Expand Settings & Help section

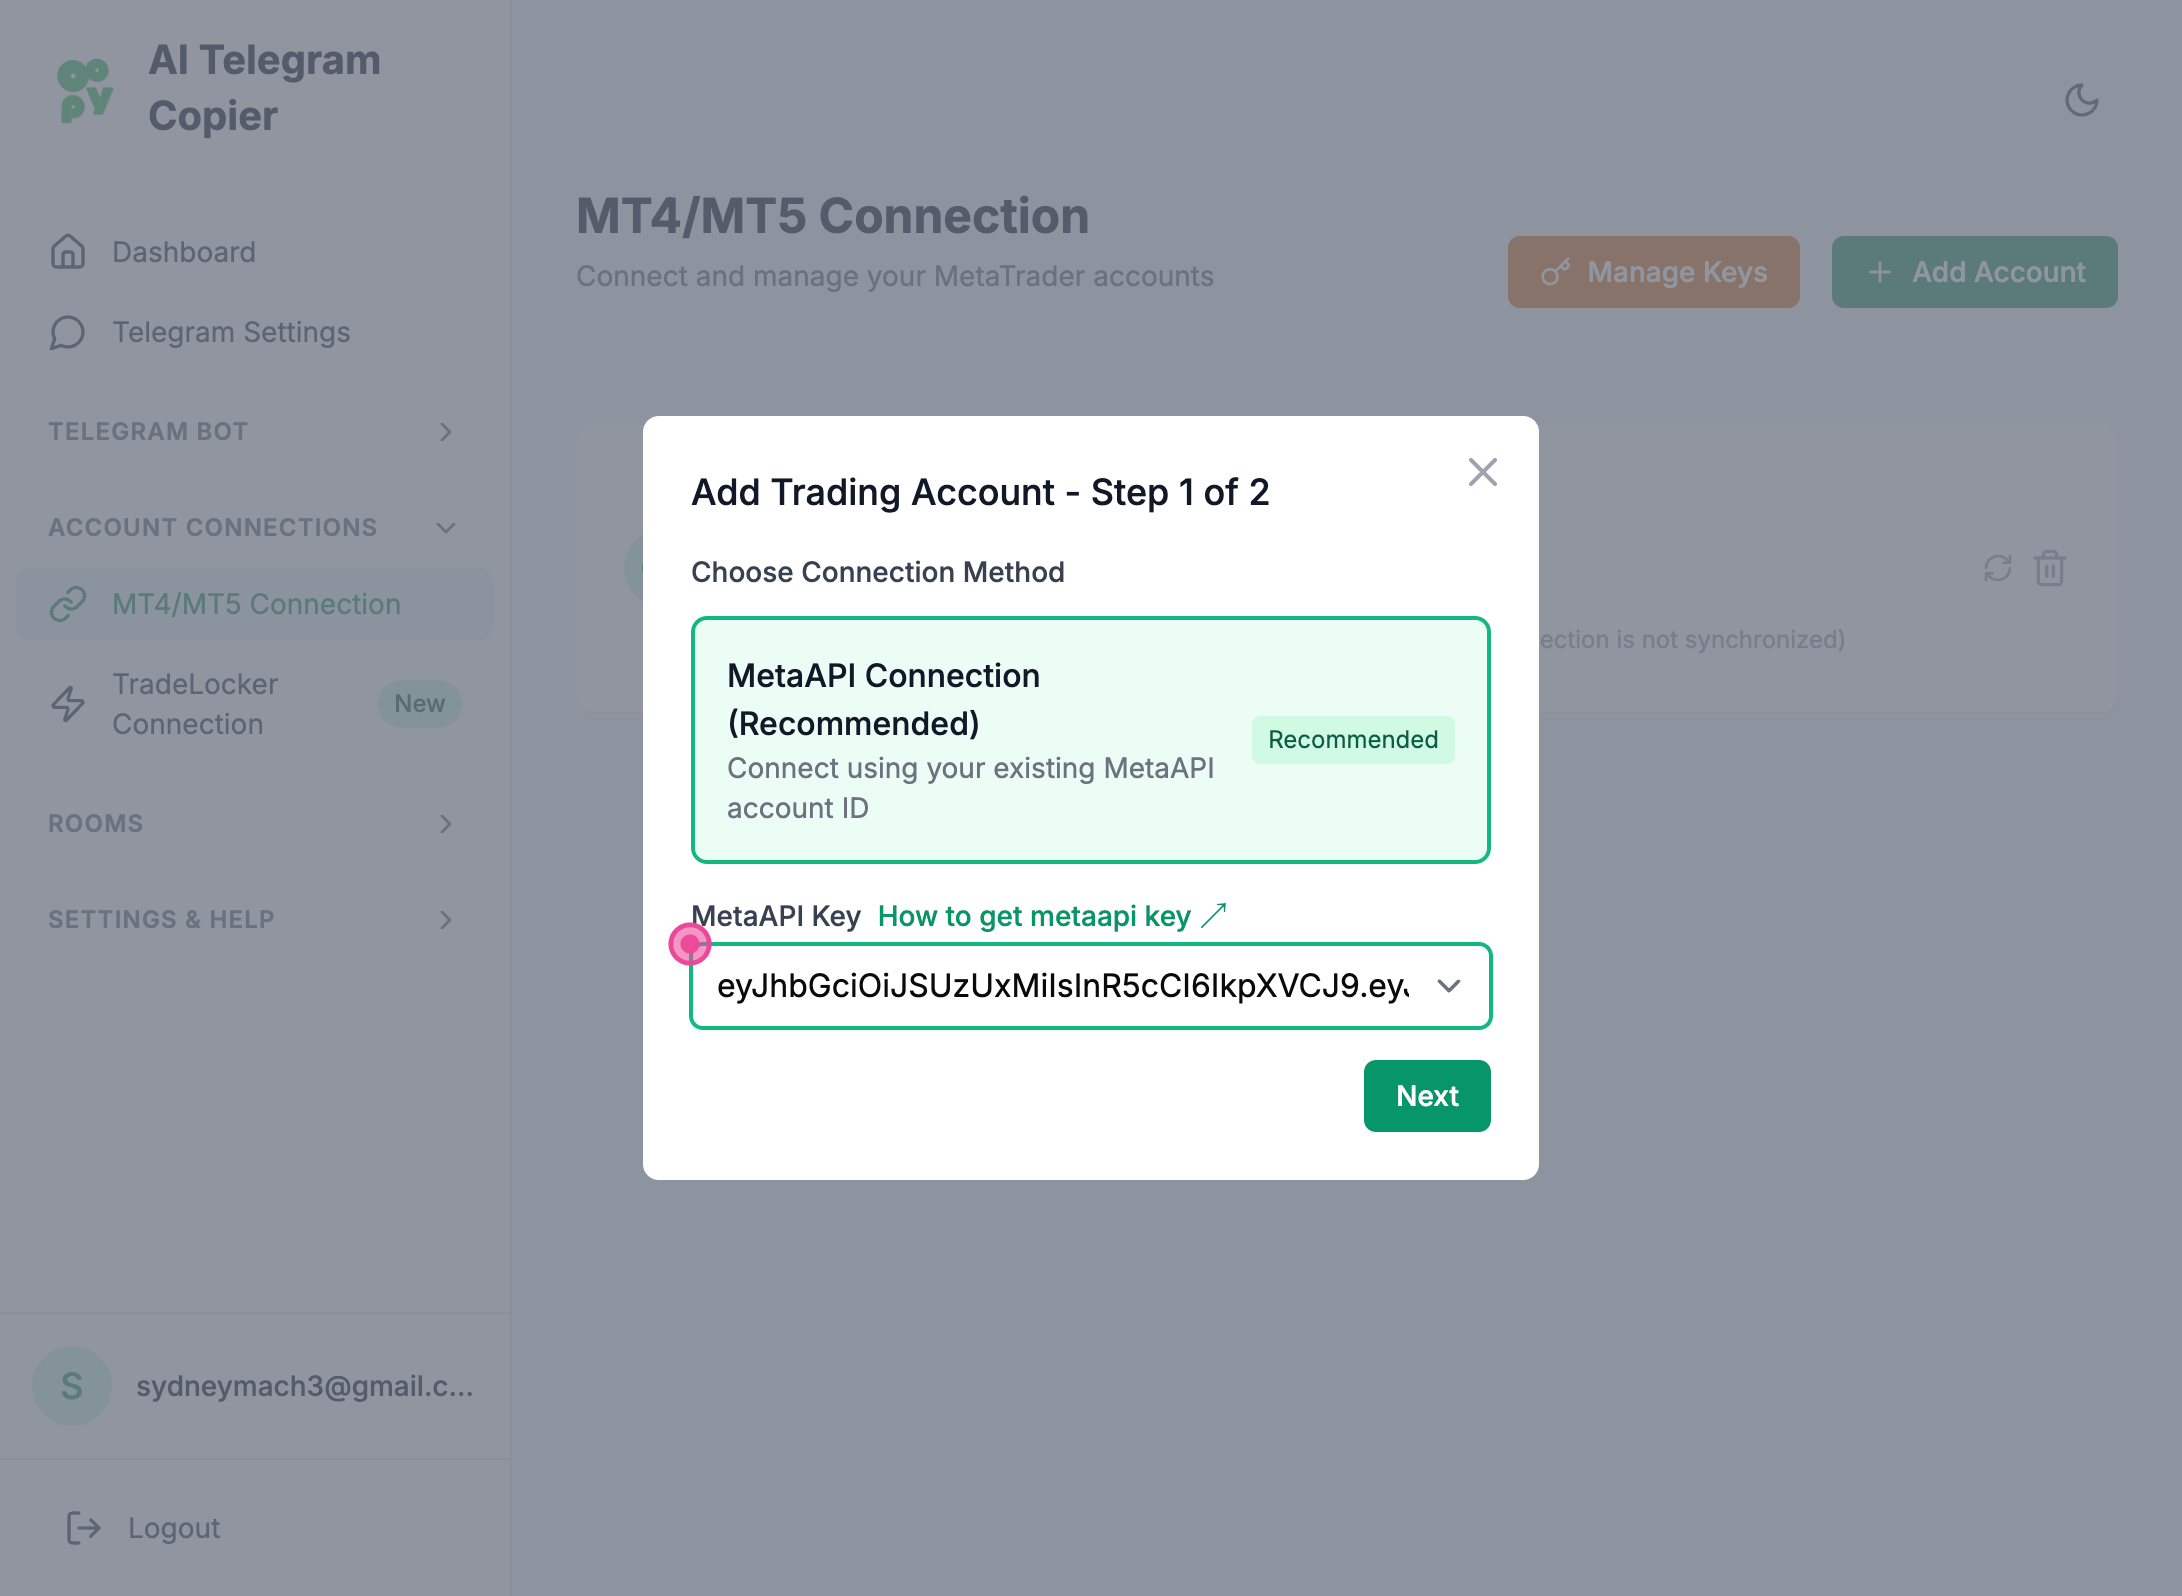click(446, 920)
